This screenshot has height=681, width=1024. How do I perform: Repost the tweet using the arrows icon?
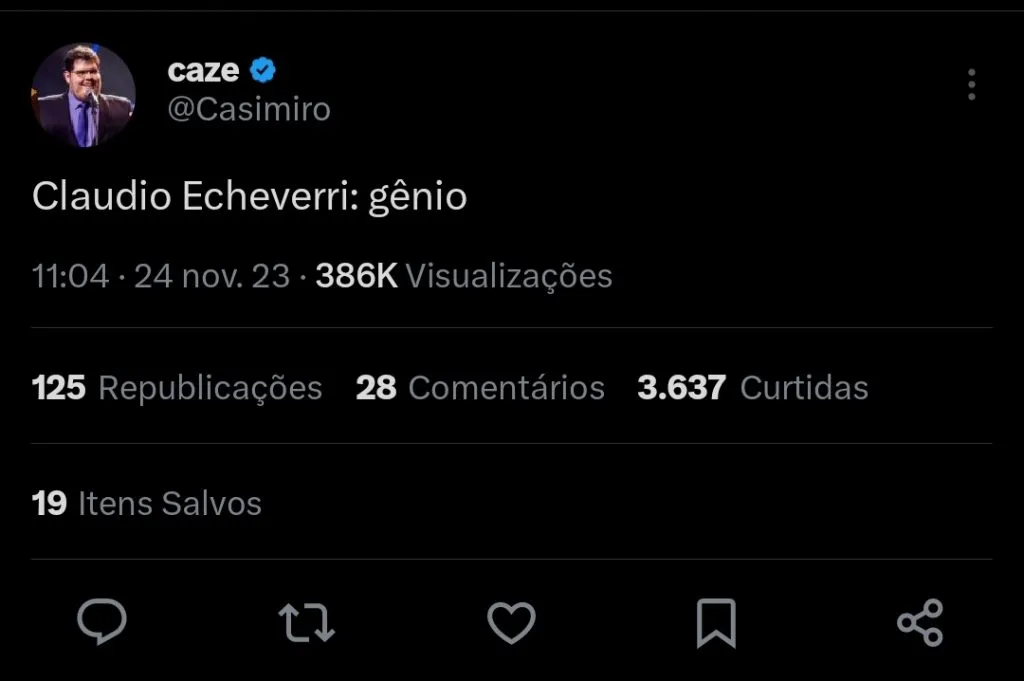click(306, 622)
